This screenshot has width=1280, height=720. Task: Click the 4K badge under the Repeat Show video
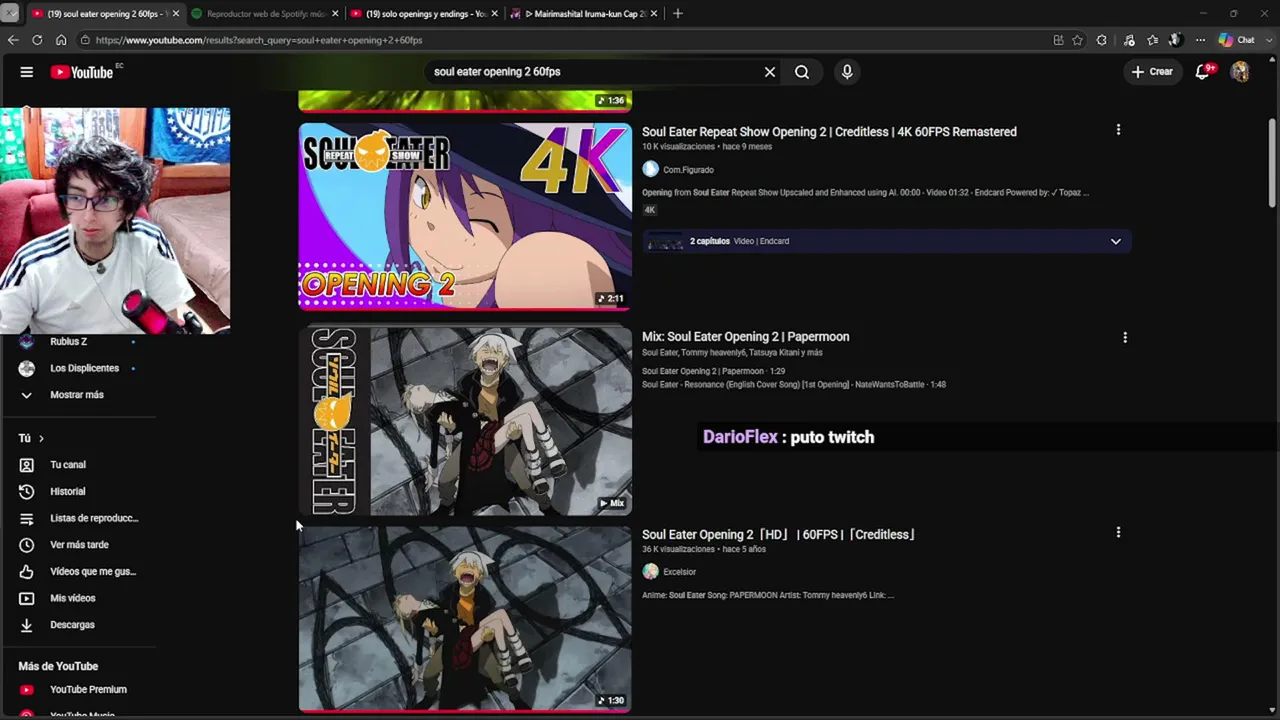pyautogui.click(x=650, y=210)
